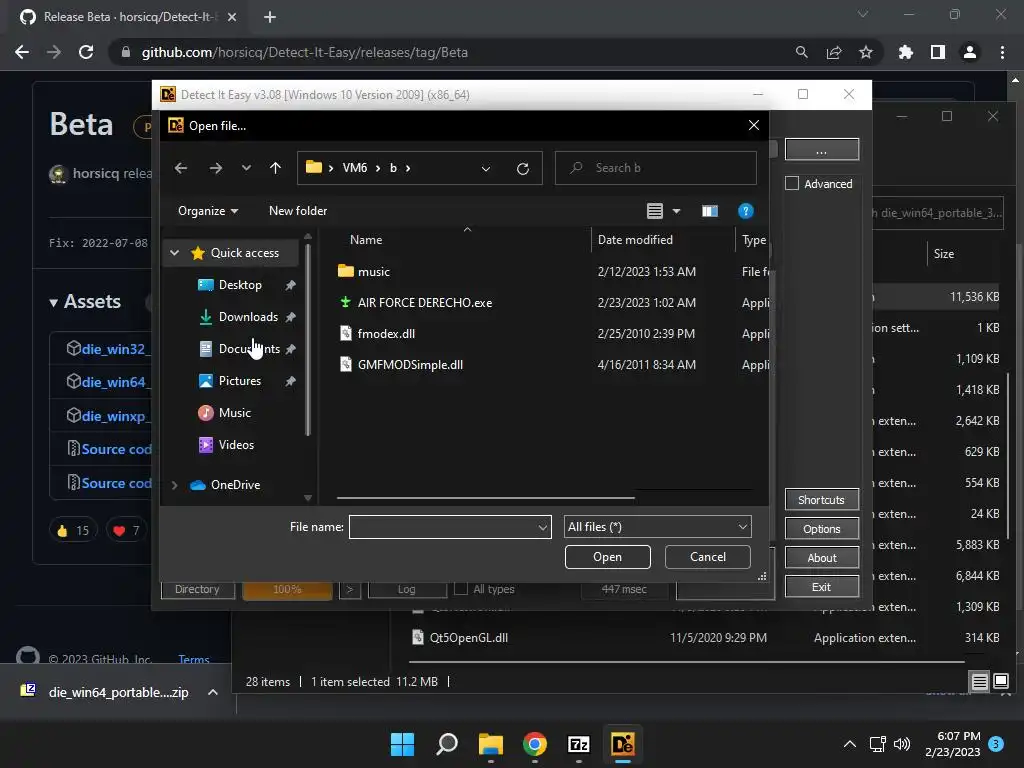Collapse the Assets section triangle

pos(54,302)
